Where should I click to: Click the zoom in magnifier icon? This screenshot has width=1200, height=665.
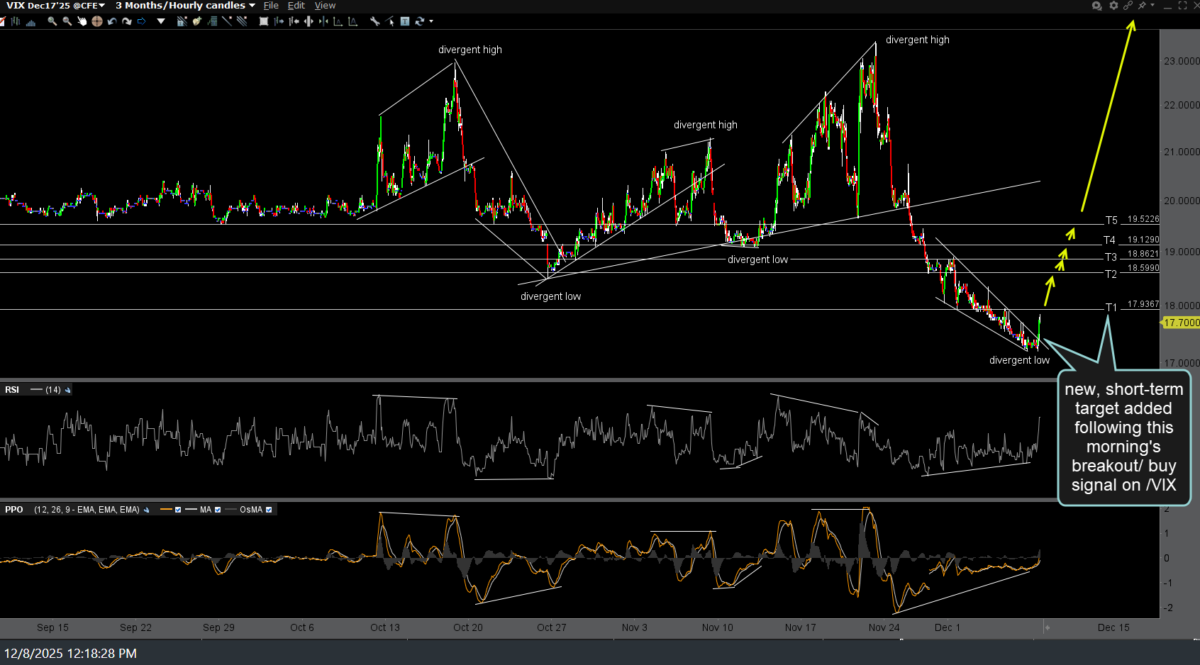(x=52, y=21)
